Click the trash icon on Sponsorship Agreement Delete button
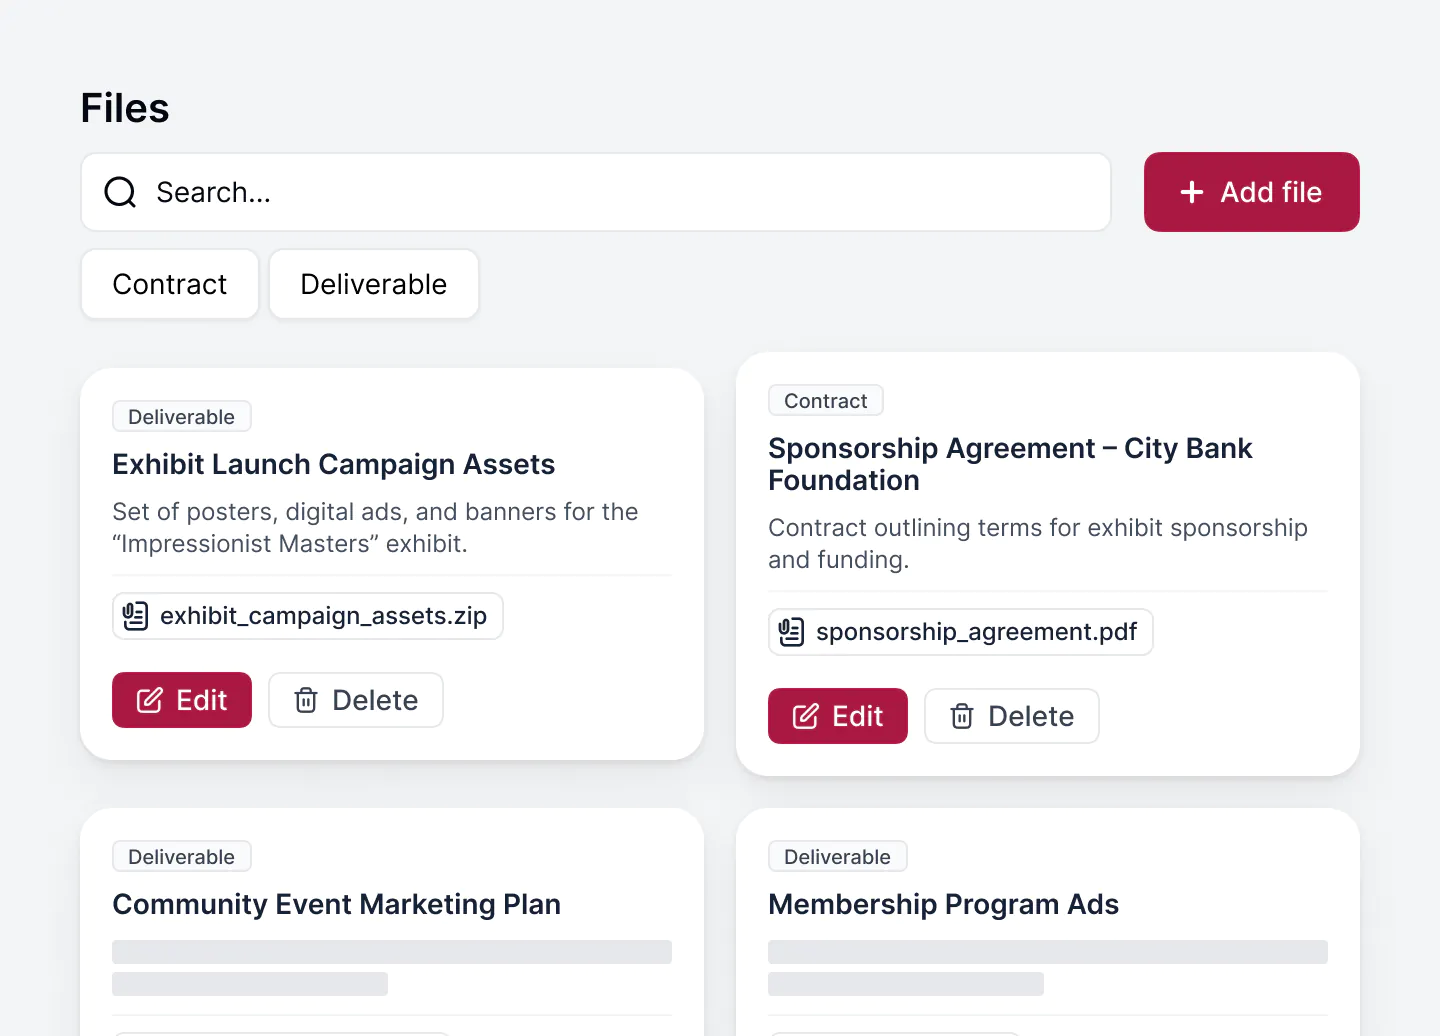 coord(962,716)
